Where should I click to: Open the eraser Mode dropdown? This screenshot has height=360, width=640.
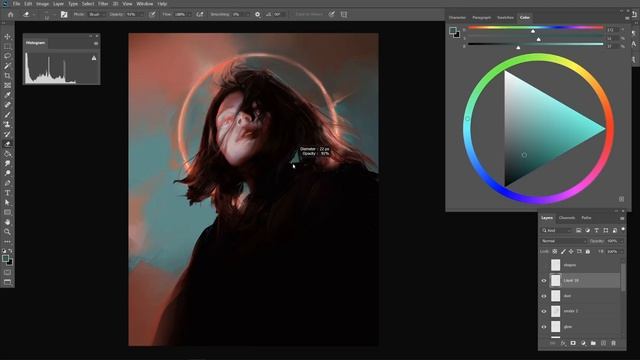[96, 14]
